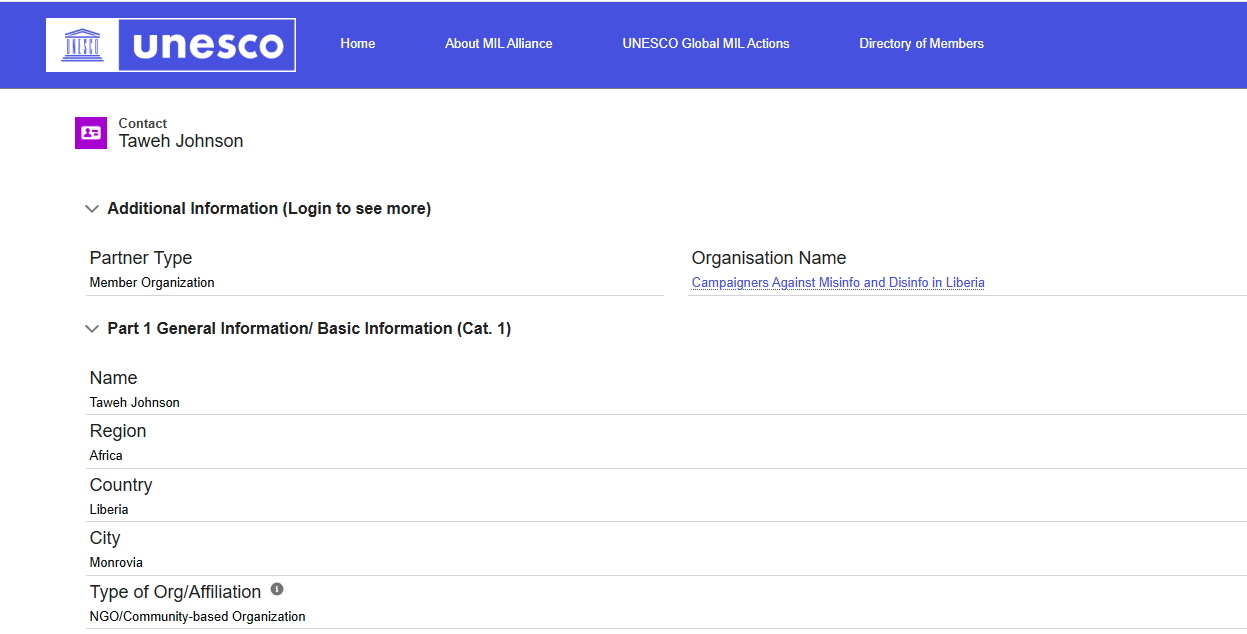
Task: Click the unesco wordmark in header
Action: pos(207,45)
